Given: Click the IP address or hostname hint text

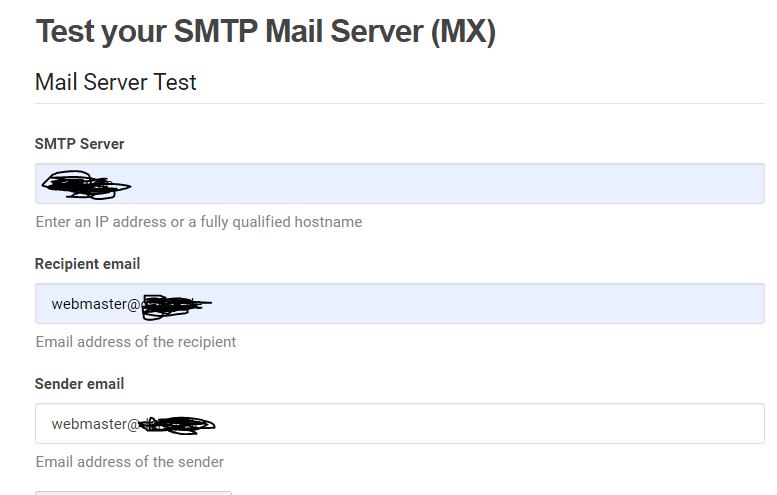Looking at the screenshot, I should (198, 222).
